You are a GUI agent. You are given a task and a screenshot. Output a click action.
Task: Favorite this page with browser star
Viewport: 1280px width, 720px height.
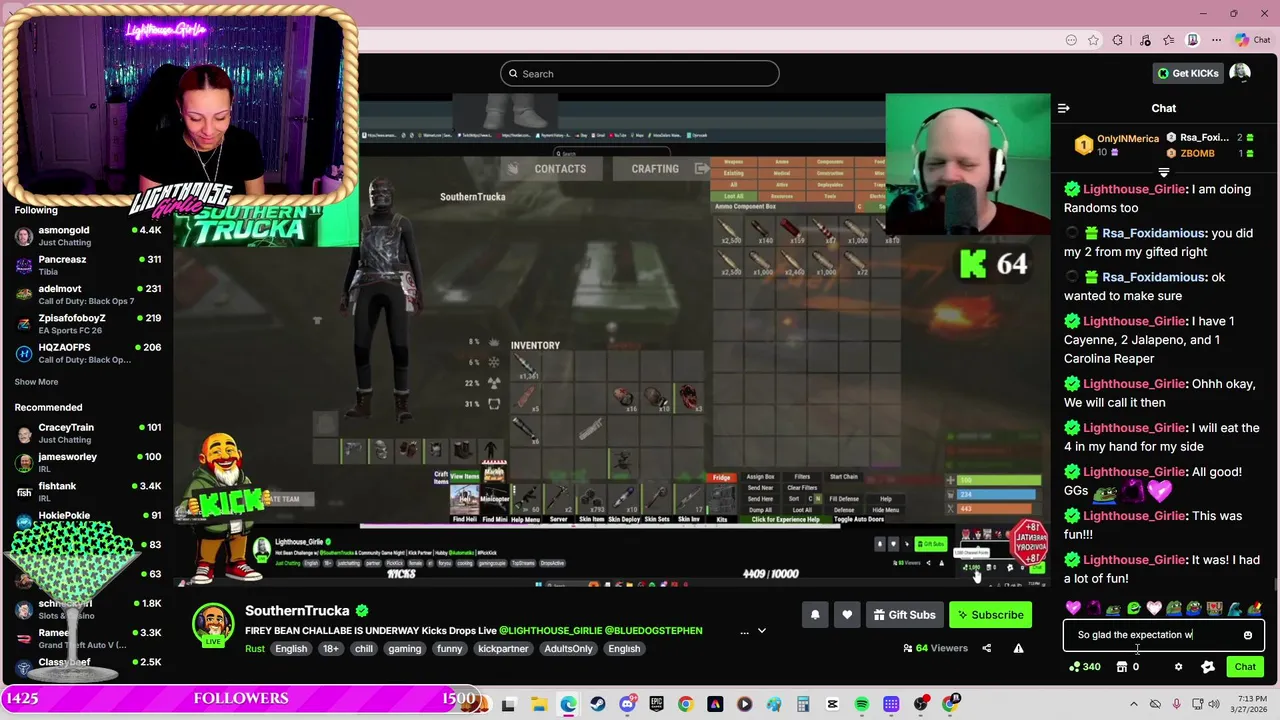point(1094,40)
